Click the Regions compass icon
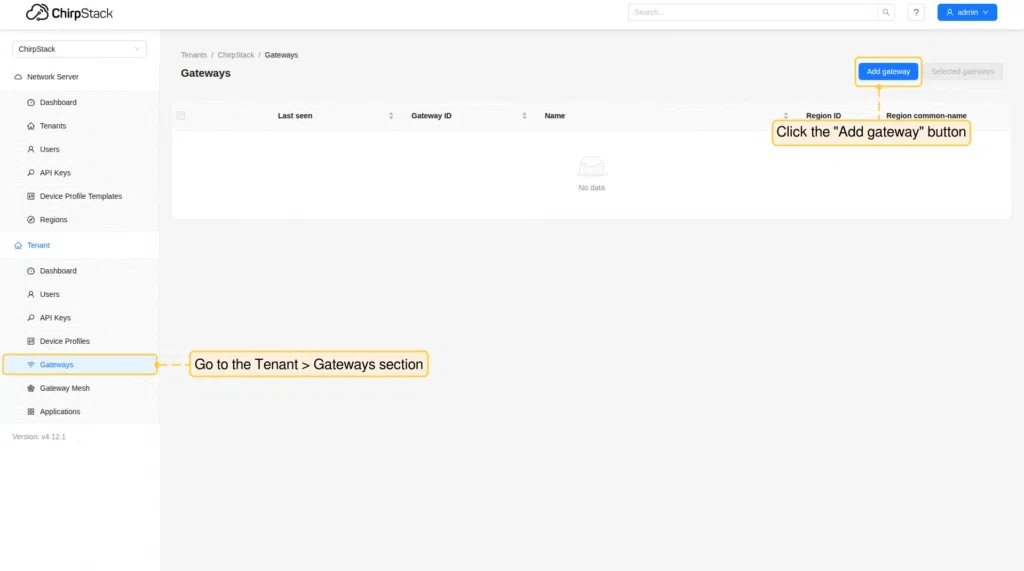This screenshot has height=571, width=1024. pyautogui.click(x=31, y=220)
